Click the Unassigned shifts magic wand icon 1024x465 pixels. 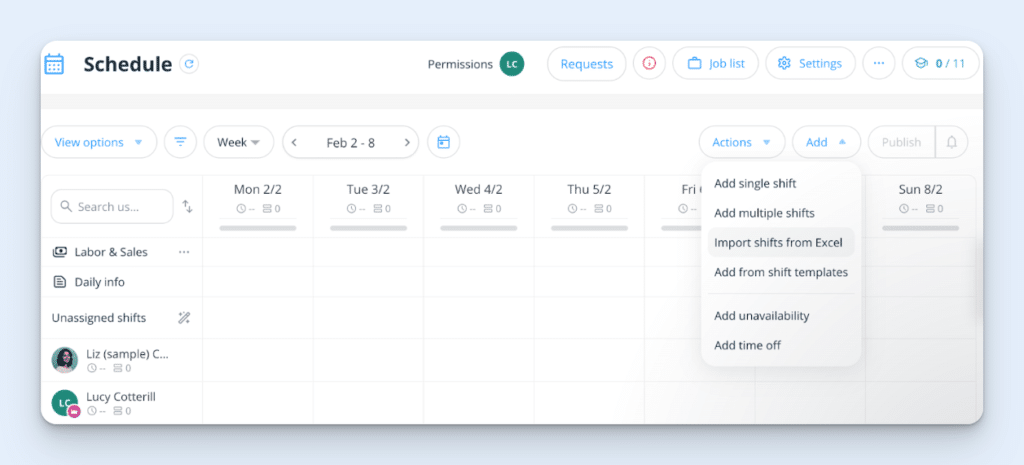184,318
